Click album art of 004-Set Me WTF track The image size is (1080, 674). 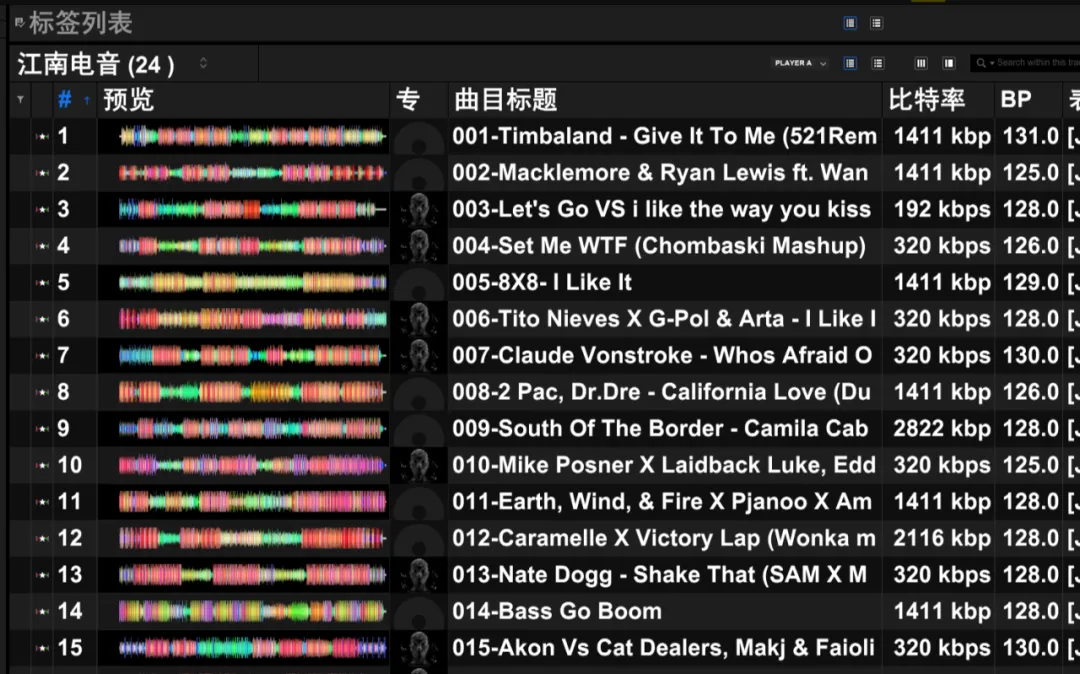click(419, 246)
